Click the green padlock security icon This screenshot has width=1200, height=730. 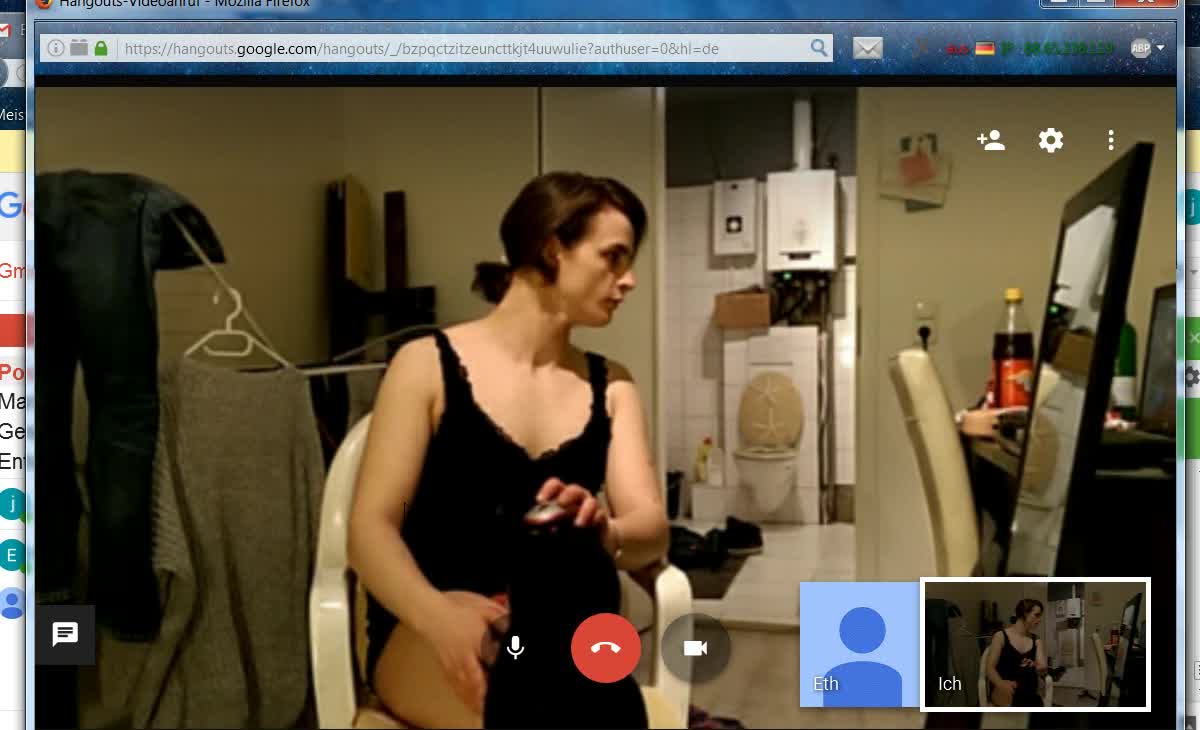101,48
